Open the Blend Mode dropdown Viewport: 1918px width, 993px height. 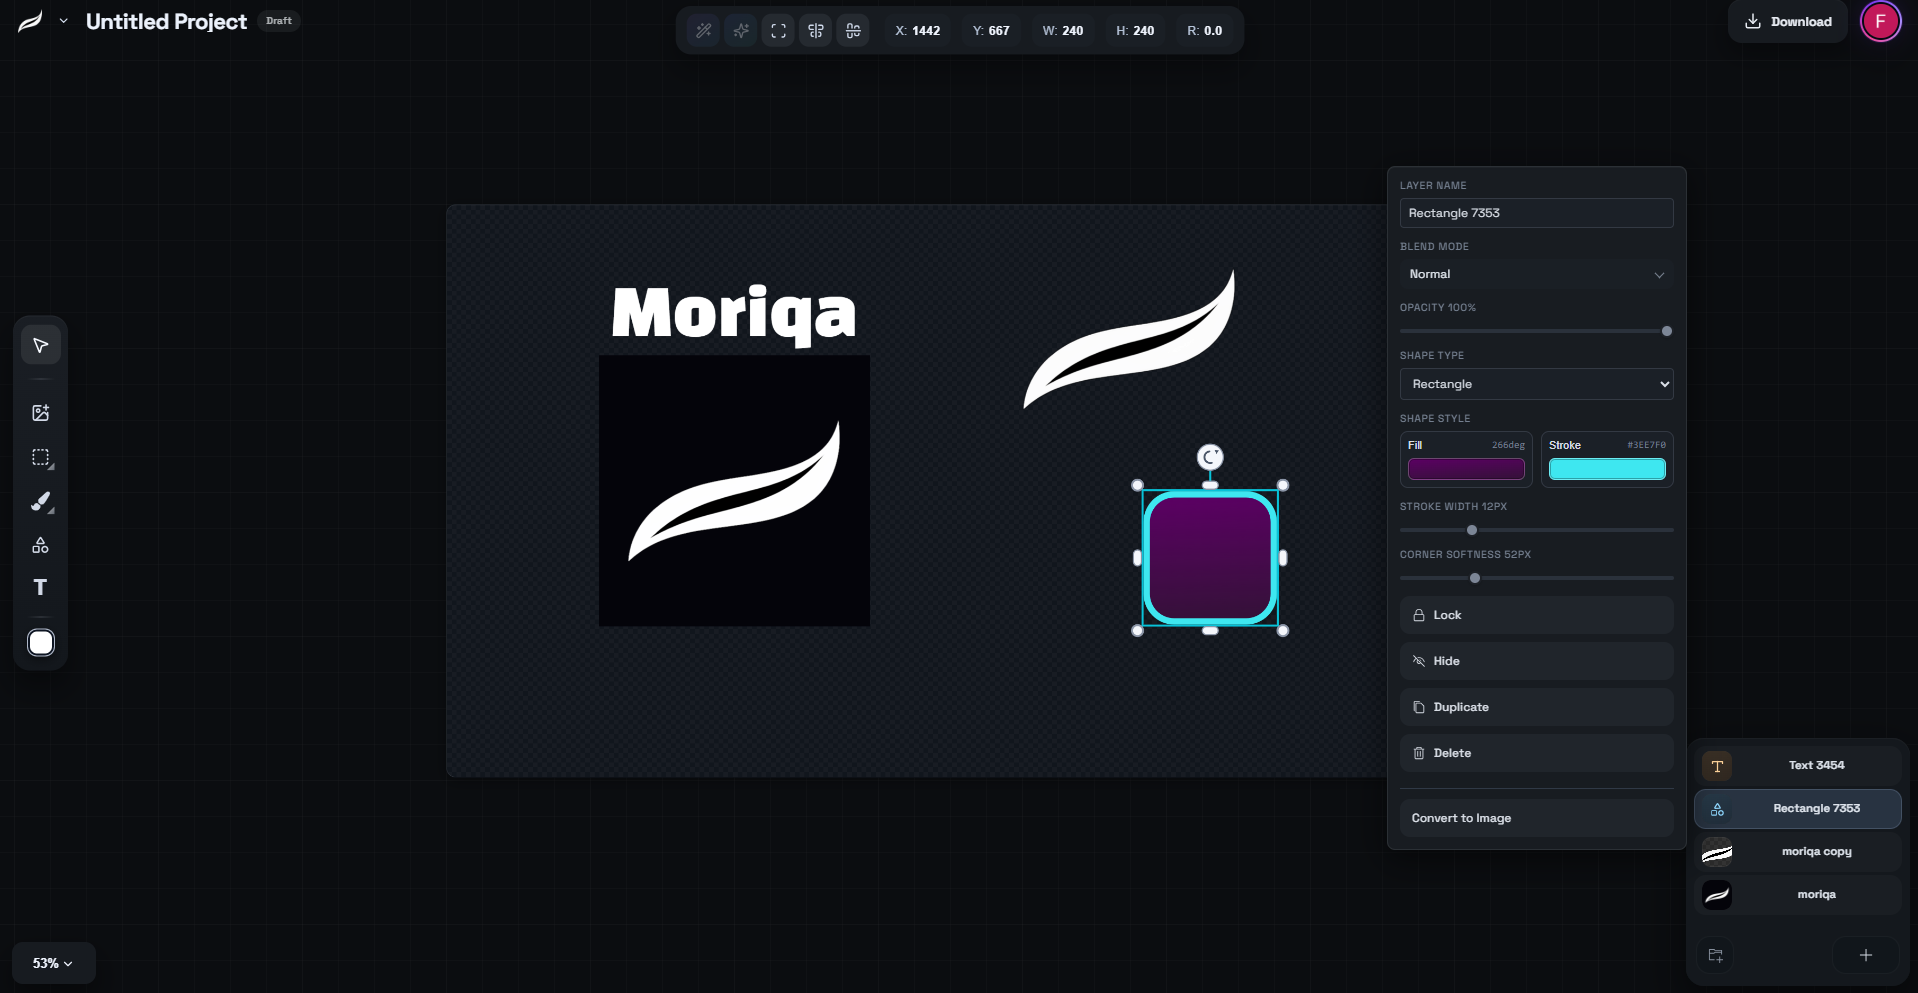(1536, 274)
